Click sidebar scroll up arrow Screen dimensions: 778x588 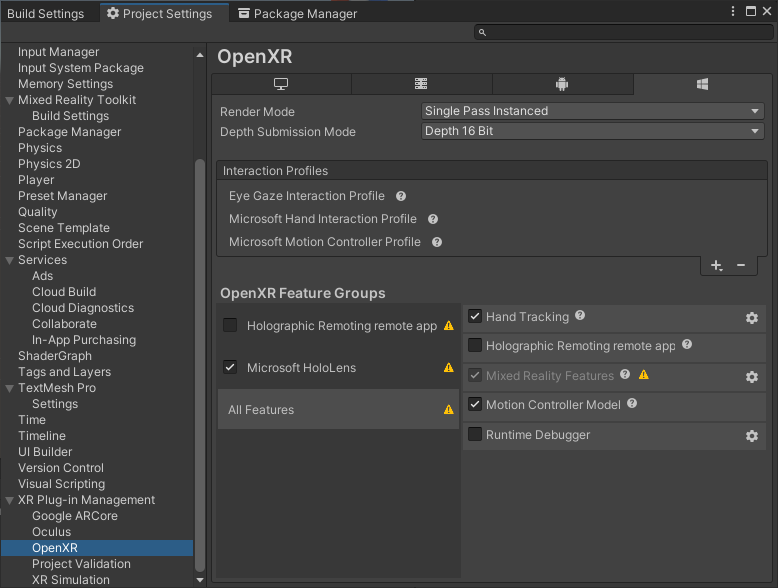[x=200, y=55]
